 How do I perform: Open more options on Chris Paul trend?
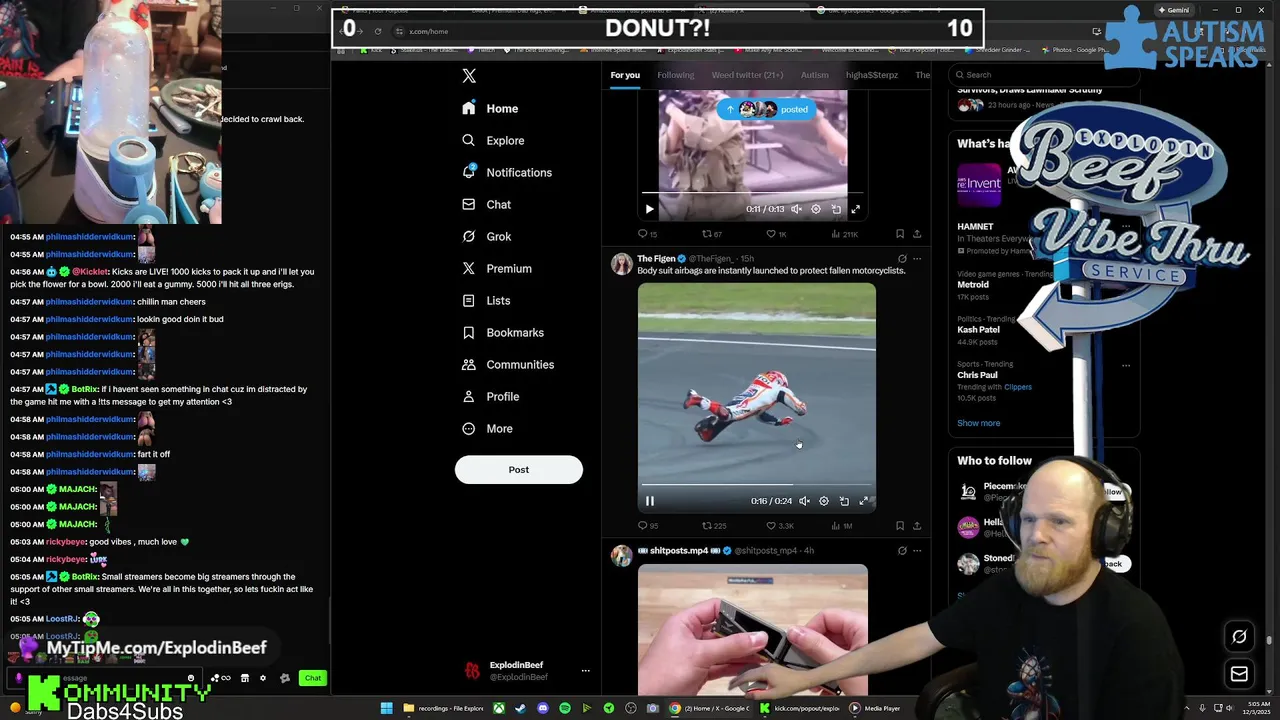[x=1126, y=365]
